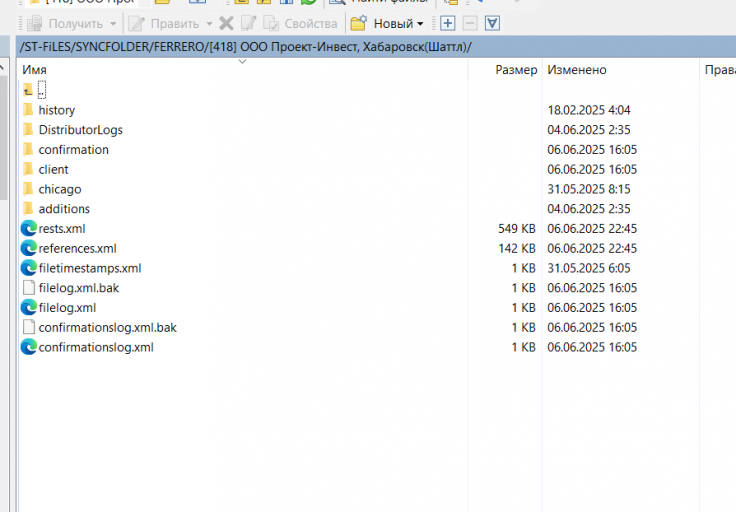The height and width of the screenshot is (512, 736).
Task: Select the history folder icon
Action: pyautogui.click(x=28, y=110)
